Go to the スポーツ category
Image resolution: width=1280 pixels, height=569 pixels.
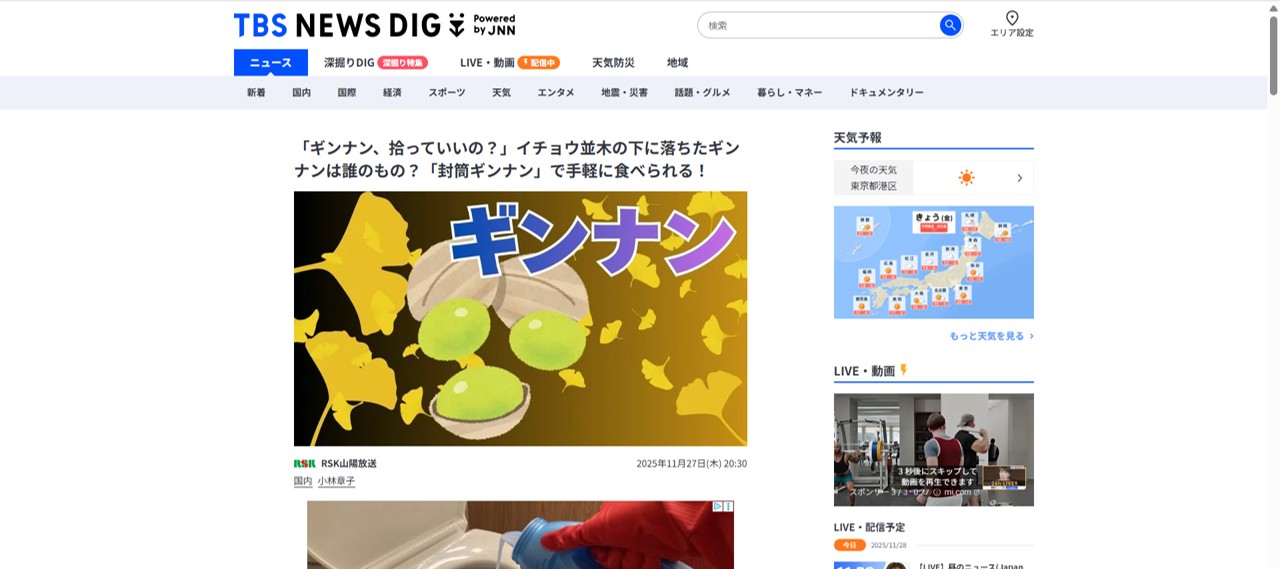[x=447, y=92]
